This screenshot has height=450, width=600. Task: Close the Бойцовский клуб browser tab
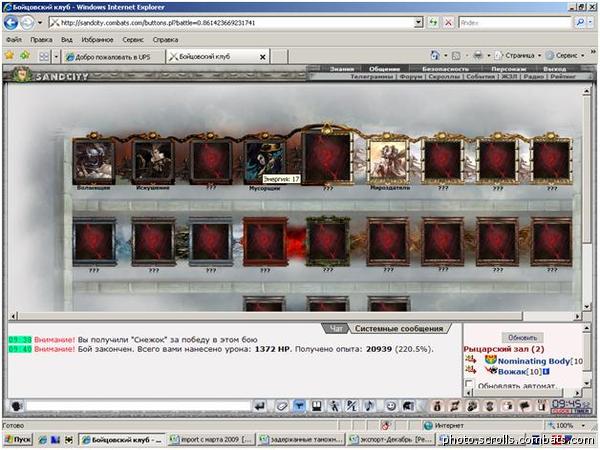(262, 57)
